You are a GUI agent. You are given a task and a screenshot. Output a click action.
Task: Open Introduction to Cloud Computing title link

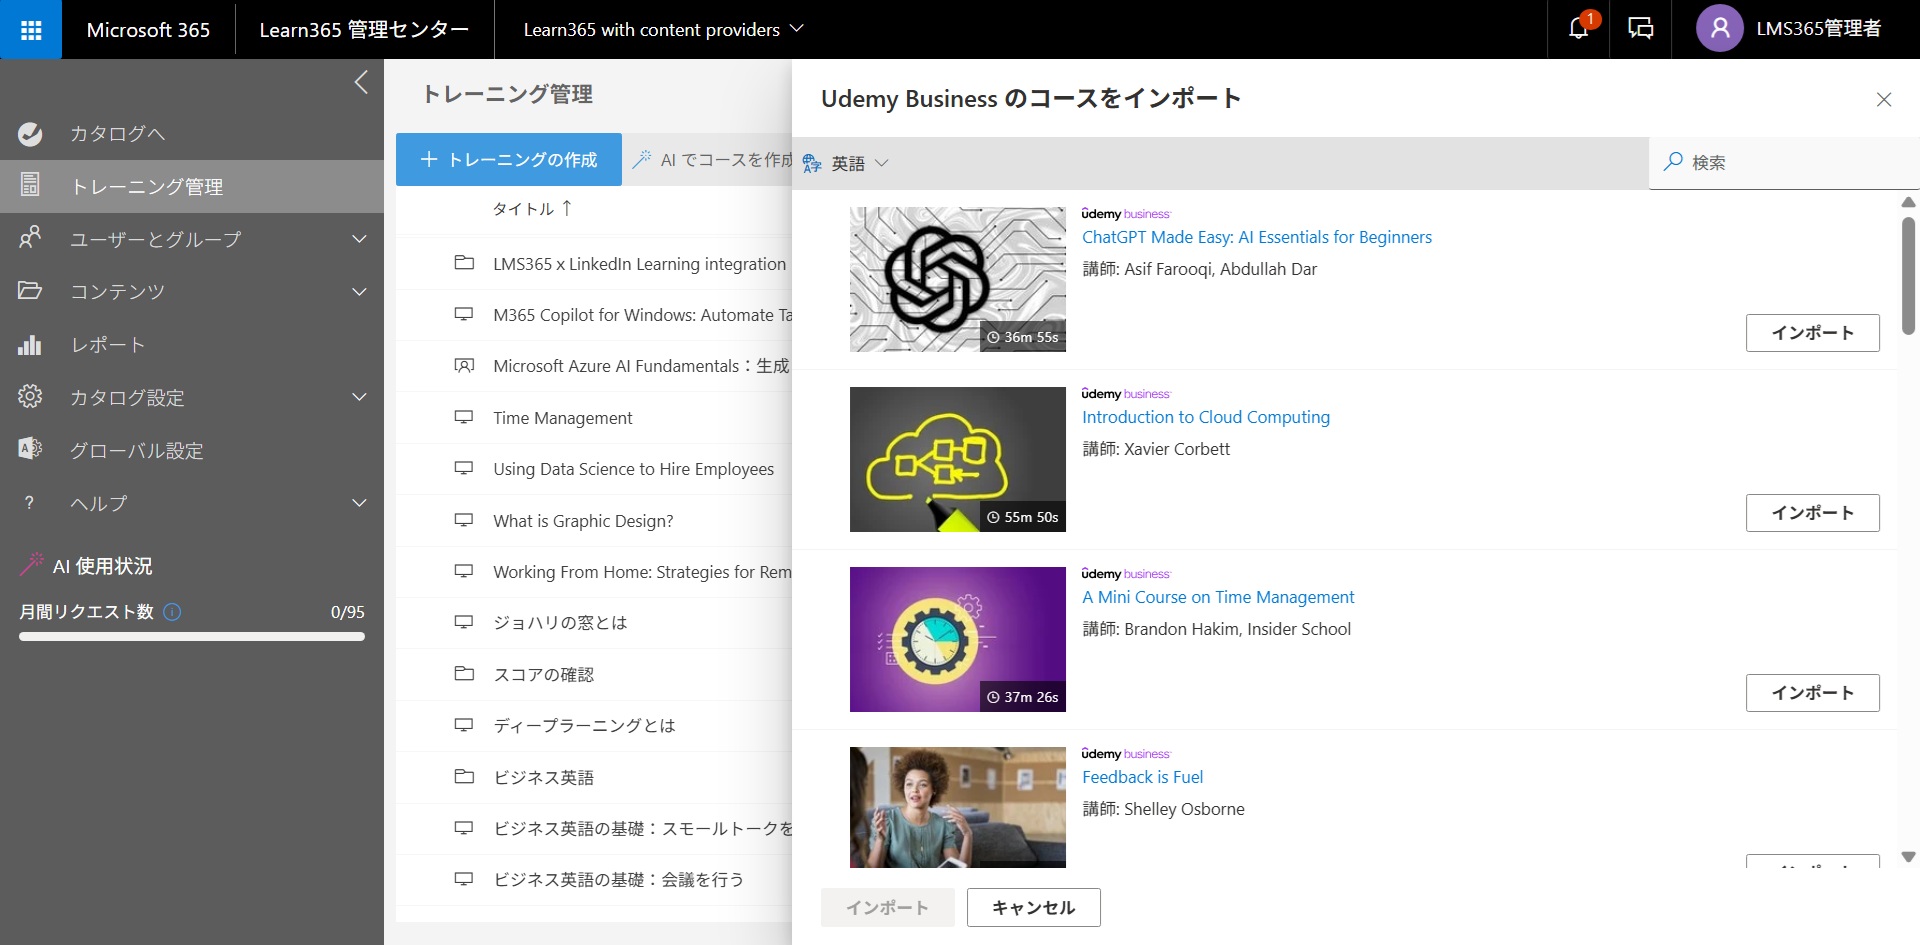pyautogui.click(x=1206, y=417)
